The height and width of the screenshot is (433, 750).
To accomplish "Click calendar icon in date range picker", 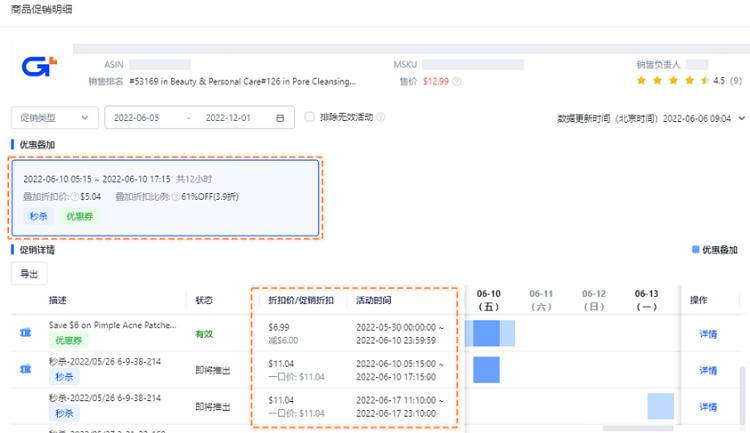I will click(279, 118).
